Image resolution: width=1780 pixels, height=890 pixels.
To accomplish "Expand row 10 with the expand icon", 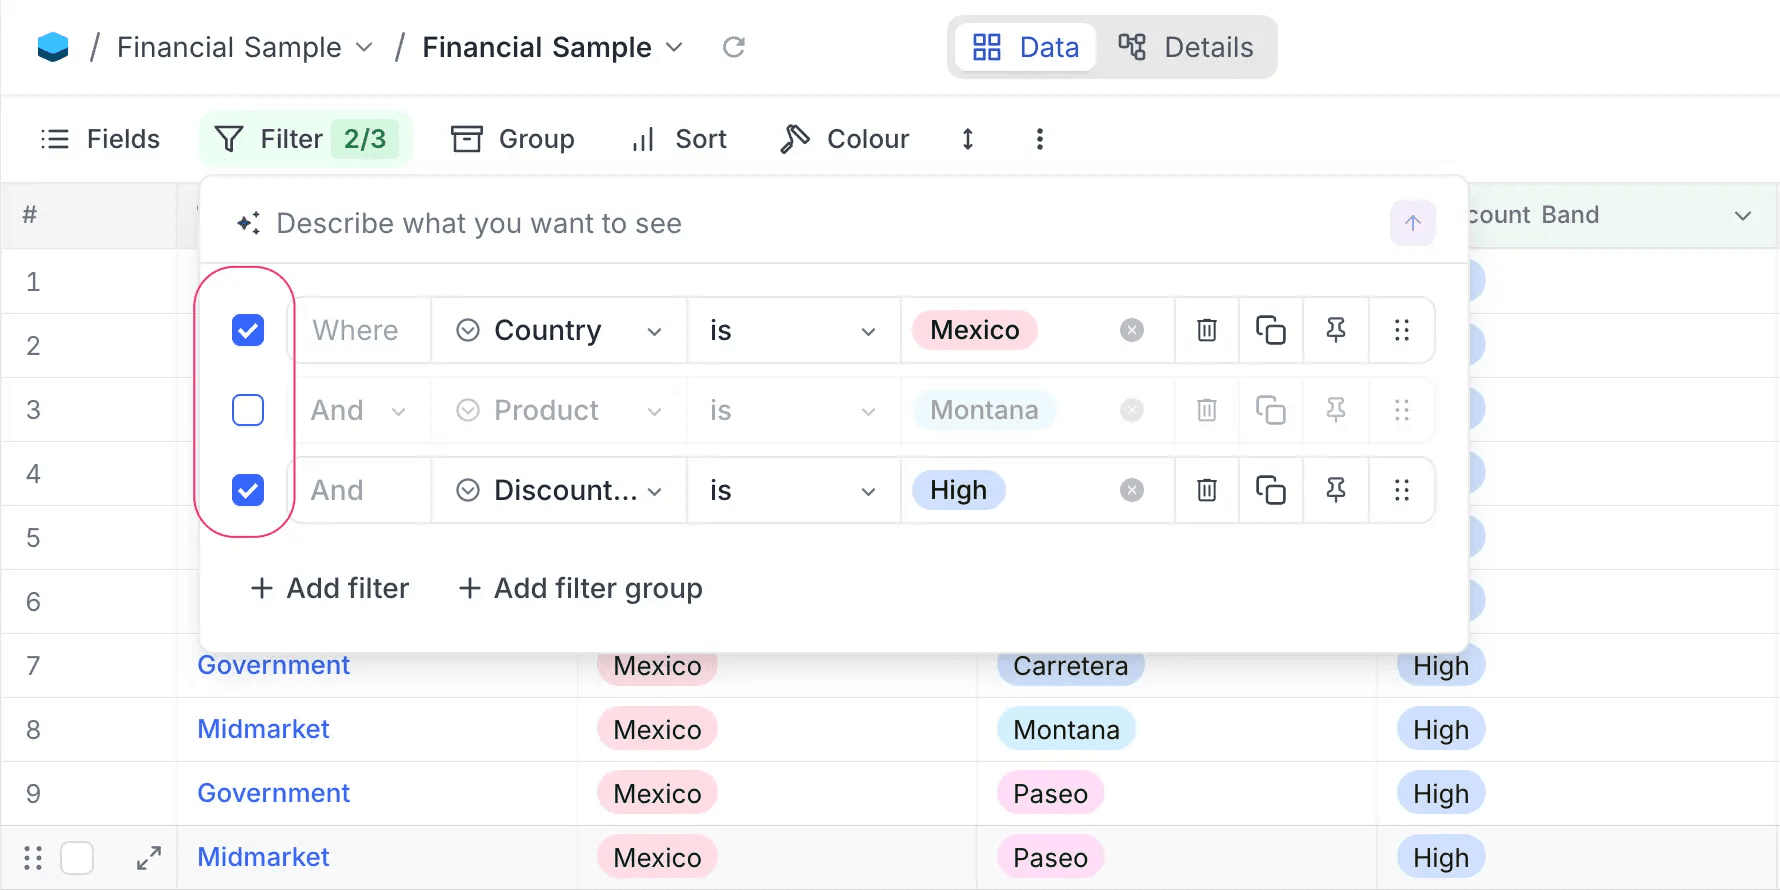I will [x=149, y=858].
